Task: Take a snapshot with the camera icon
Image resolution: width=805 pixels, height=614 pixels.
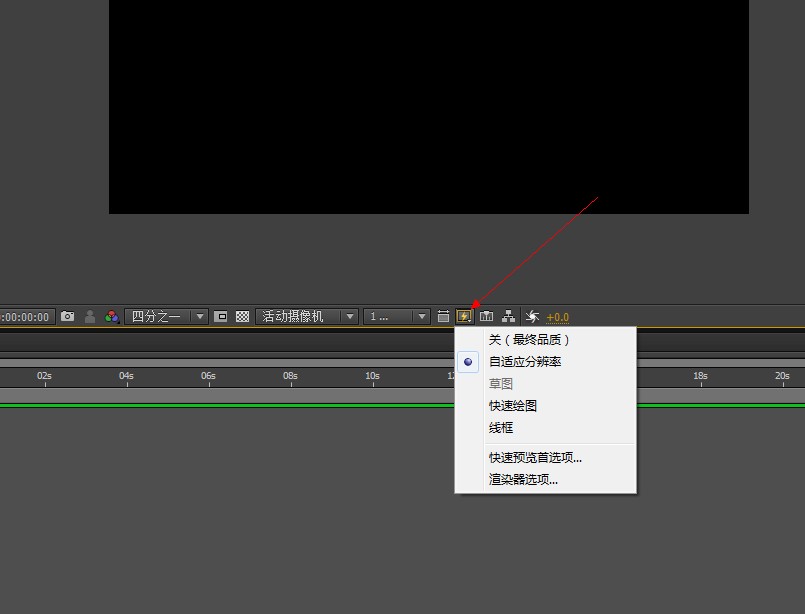Action: pyautogui.click(x=67, y=316)
